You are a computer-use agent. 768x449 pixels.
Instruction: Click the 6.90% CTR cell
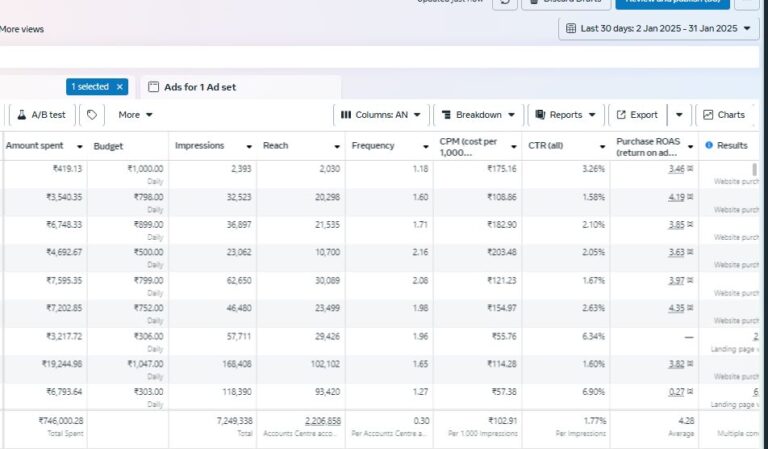(594, 392)
